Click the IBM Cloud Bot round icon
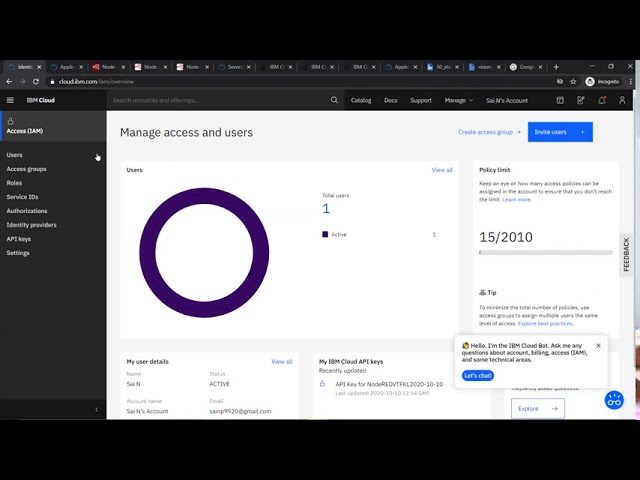Screen dimensions: 640x480 pyautogui.click(x=614, y=400)
